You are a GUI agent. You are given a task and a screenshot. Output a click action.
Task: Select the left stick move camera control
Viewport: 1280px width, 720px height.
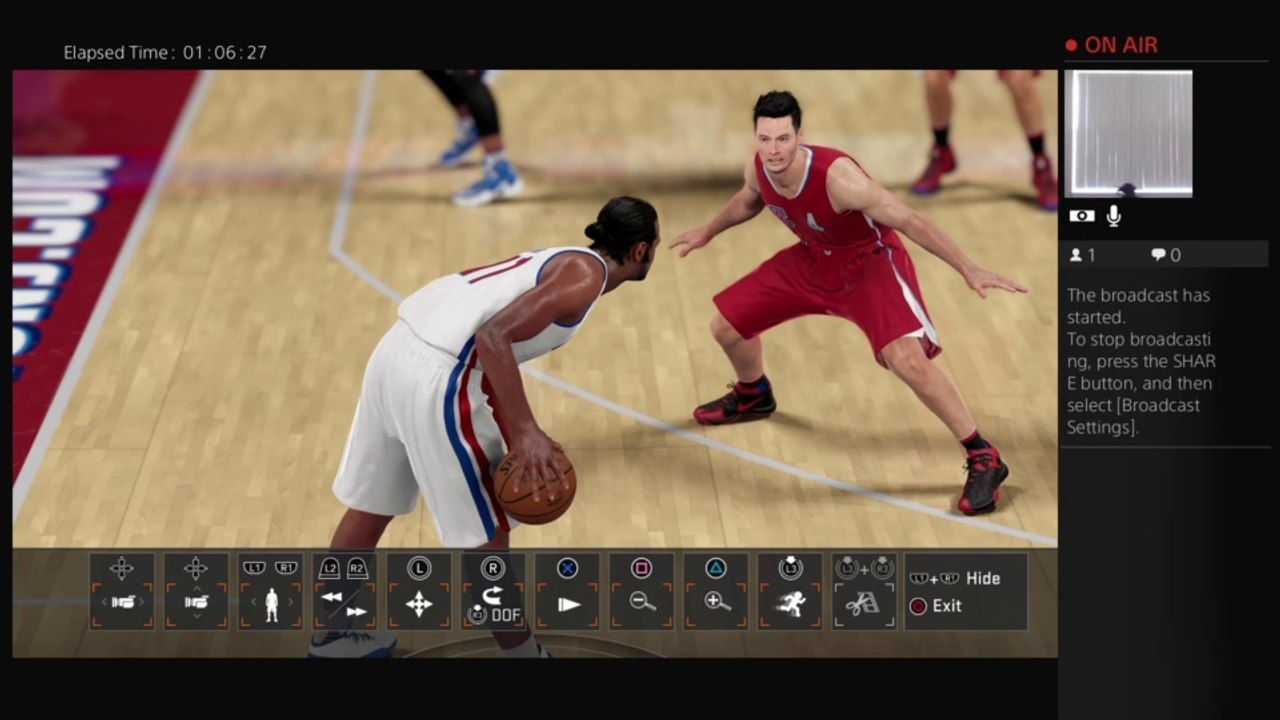pos(418,591)
